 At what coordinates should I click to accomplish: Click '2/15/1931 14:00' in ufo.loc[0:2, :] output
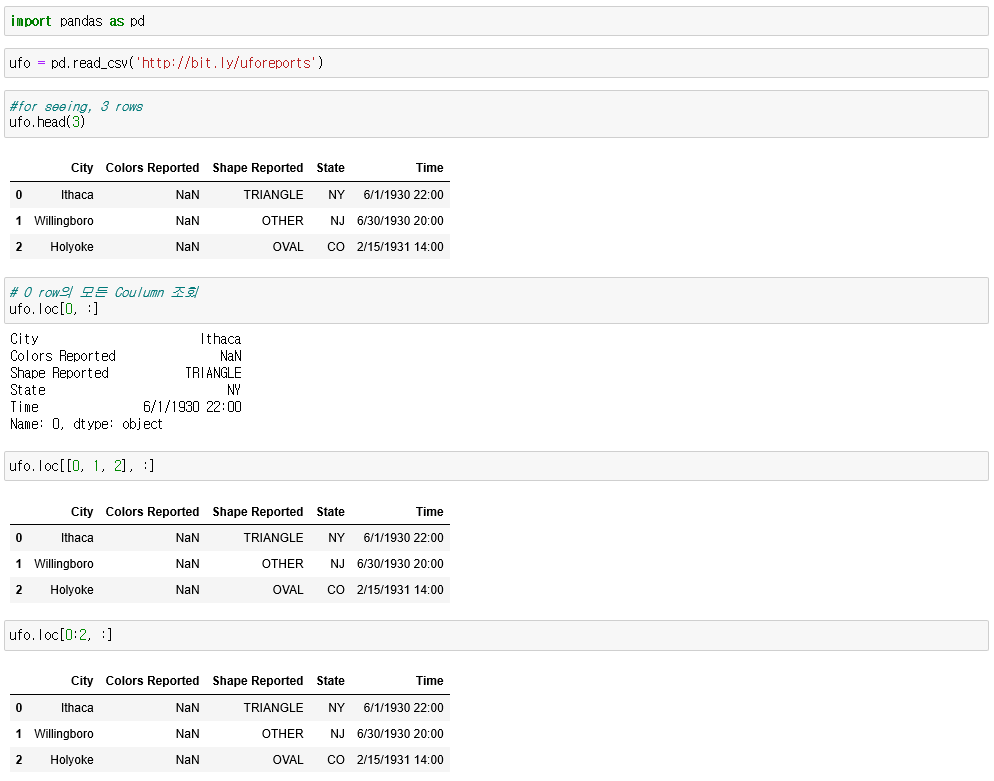pos(400,759)
